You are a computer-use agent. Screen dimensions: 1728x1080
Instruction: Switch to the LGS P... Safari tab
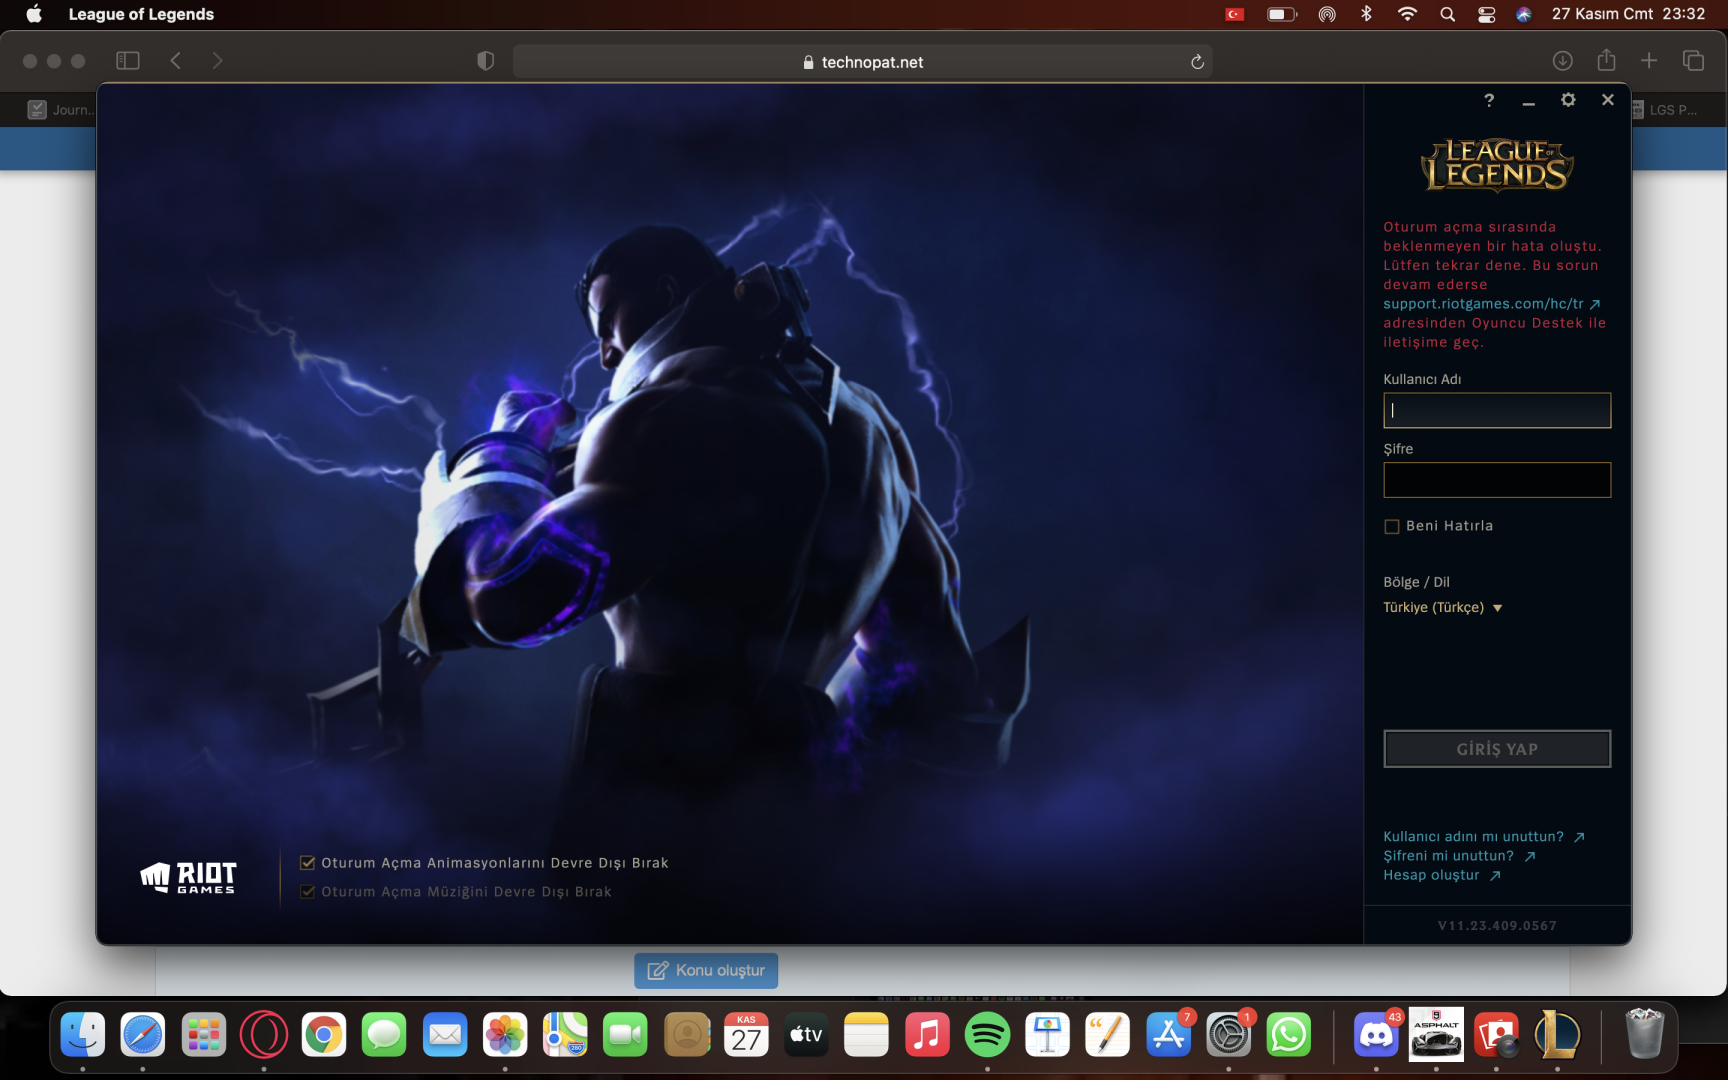click(x=1664, y=110)
